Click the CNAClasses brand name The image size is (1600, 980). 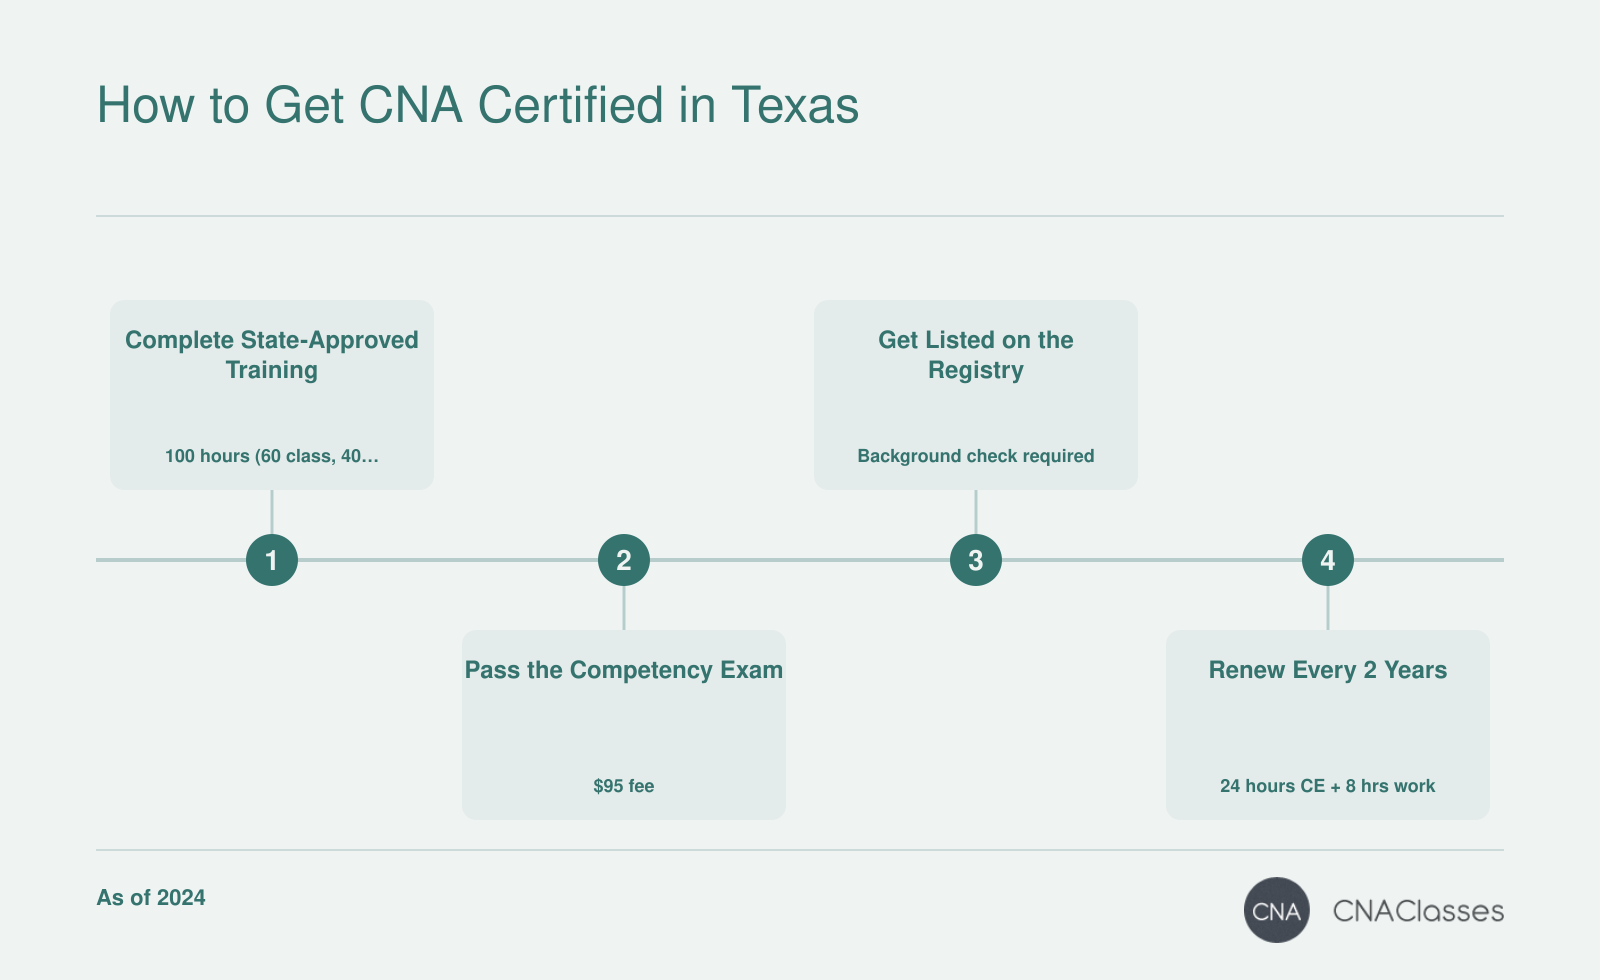(1418, 911)
